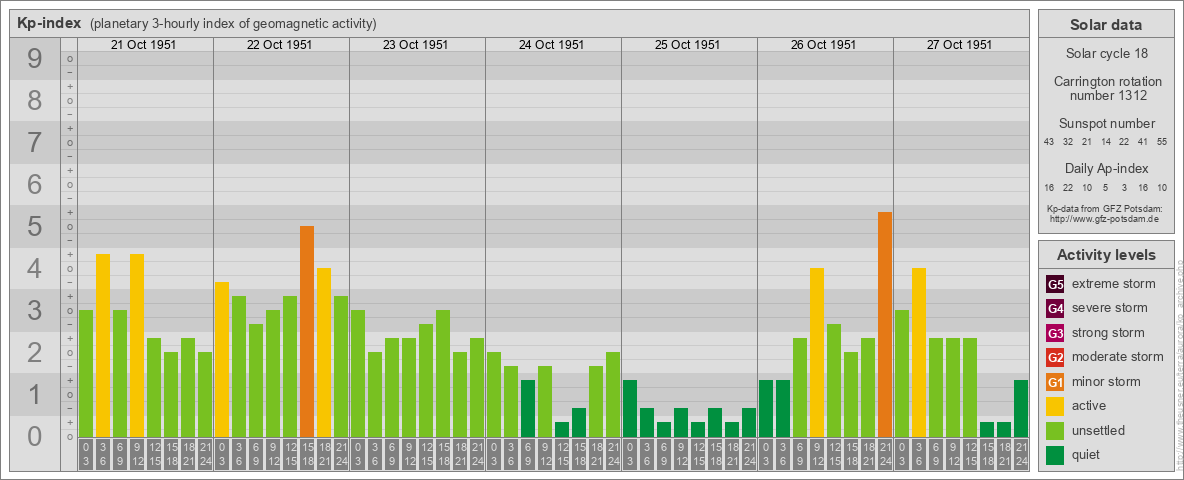1184x480 pixels.
Task: Select the 25 Oct 1951 date header
Action: point(689,45)
